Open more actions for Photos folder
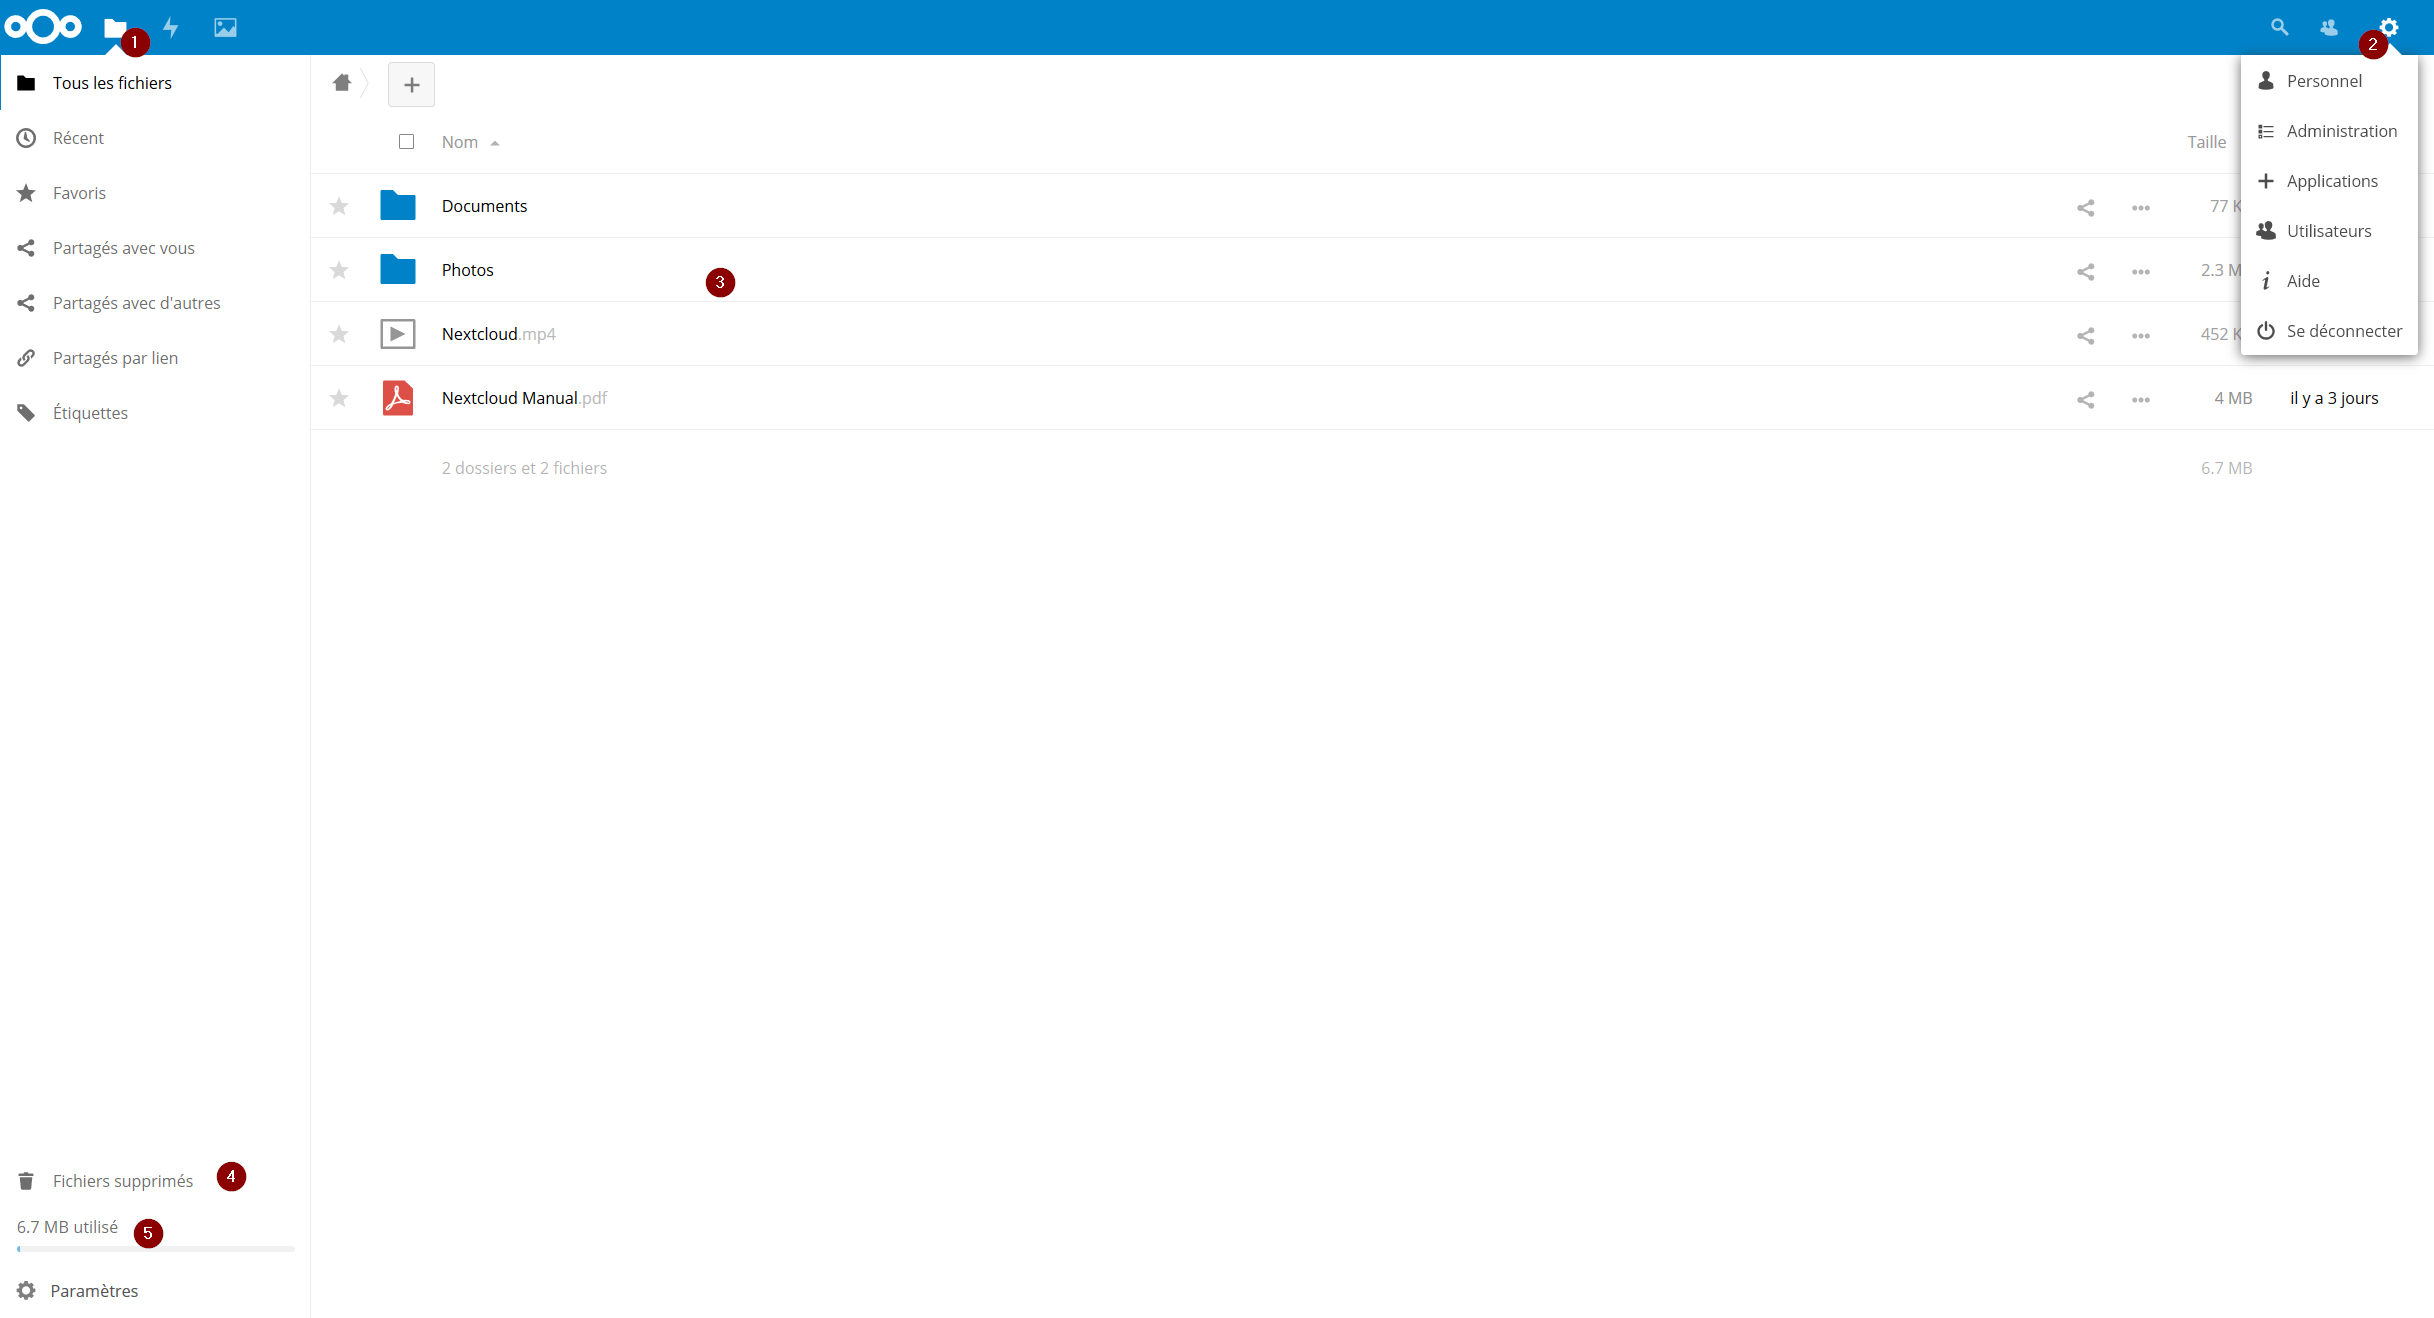2434x1318 pixels. 2140,271
